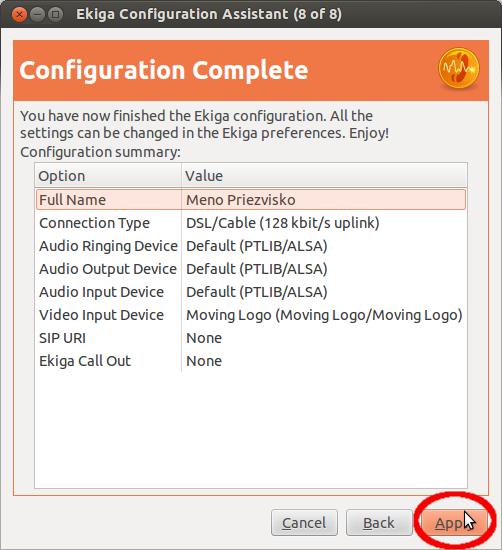Select the Audio Output Device row
The width and height of the screenshot is (502, 550).
click(251, 269)
